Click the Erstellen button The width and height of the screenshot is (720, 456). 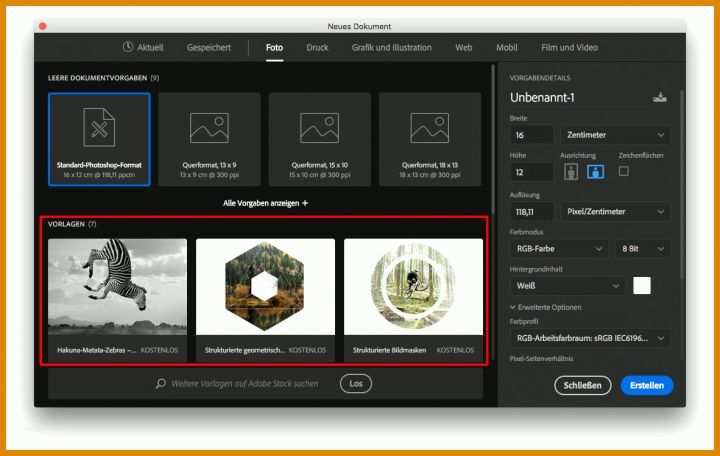pyautogui.click(x=647, y=385)
